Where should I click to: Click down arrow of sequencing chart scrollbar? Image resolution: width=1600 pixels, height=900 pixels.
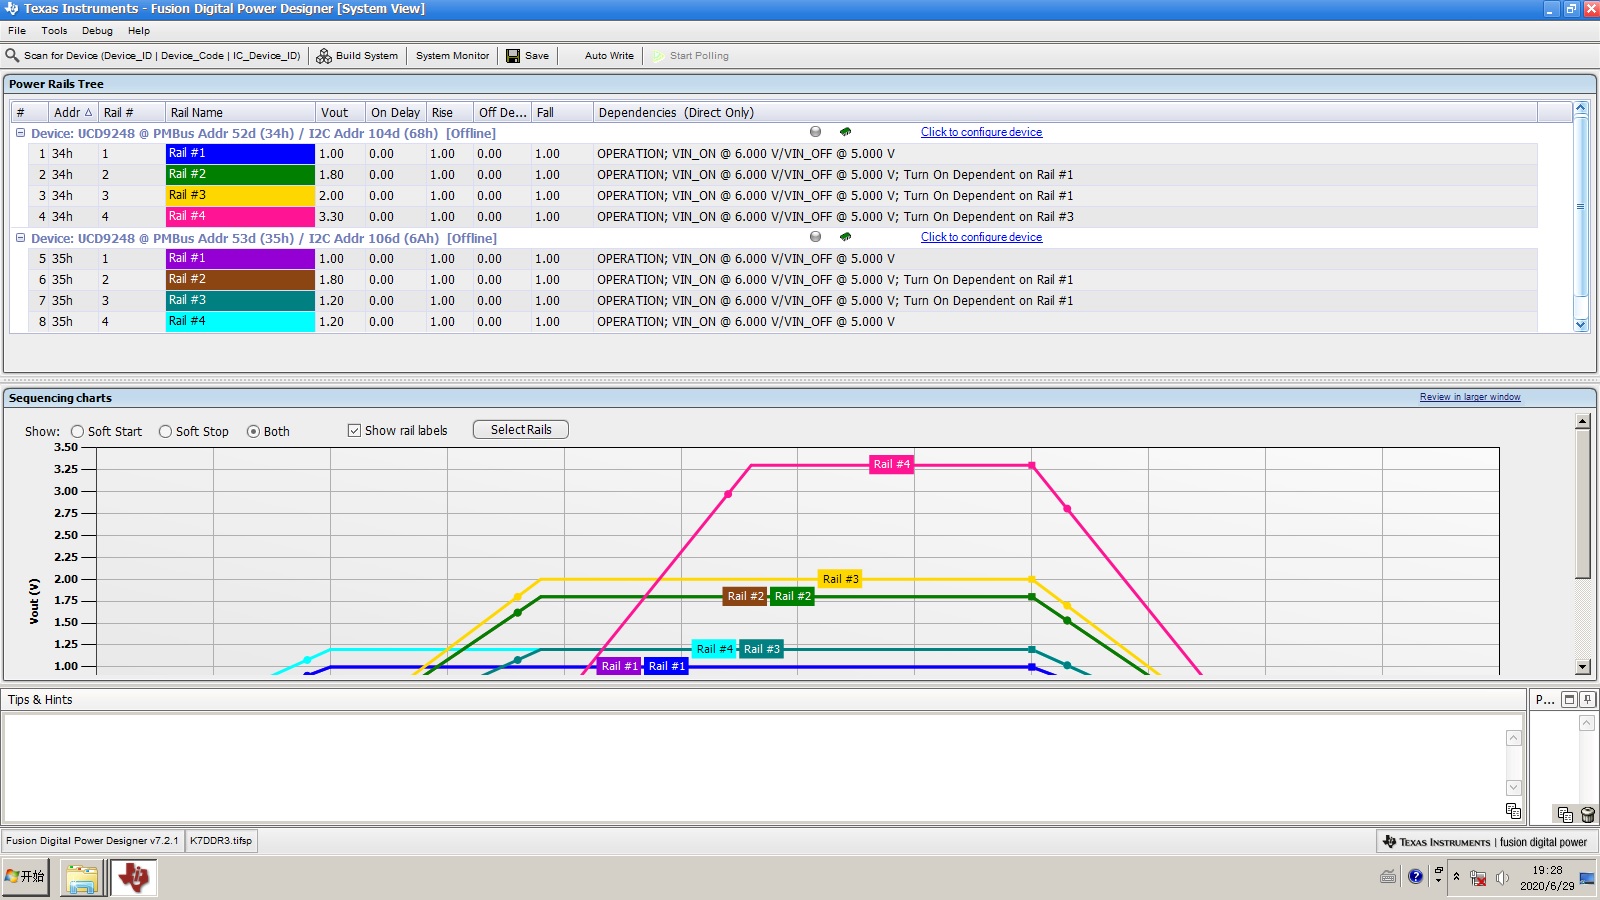point(1583,667)
